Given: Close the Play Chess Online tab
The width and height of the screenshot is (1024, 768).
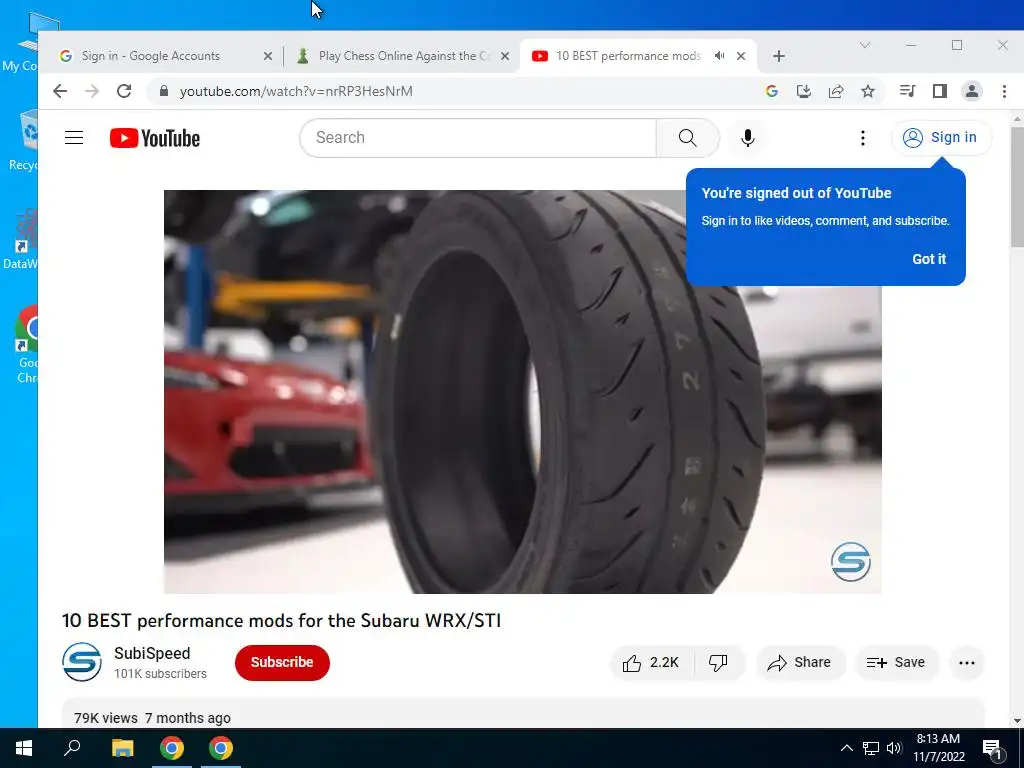Looking at the screenshot, I should [505, 56].
